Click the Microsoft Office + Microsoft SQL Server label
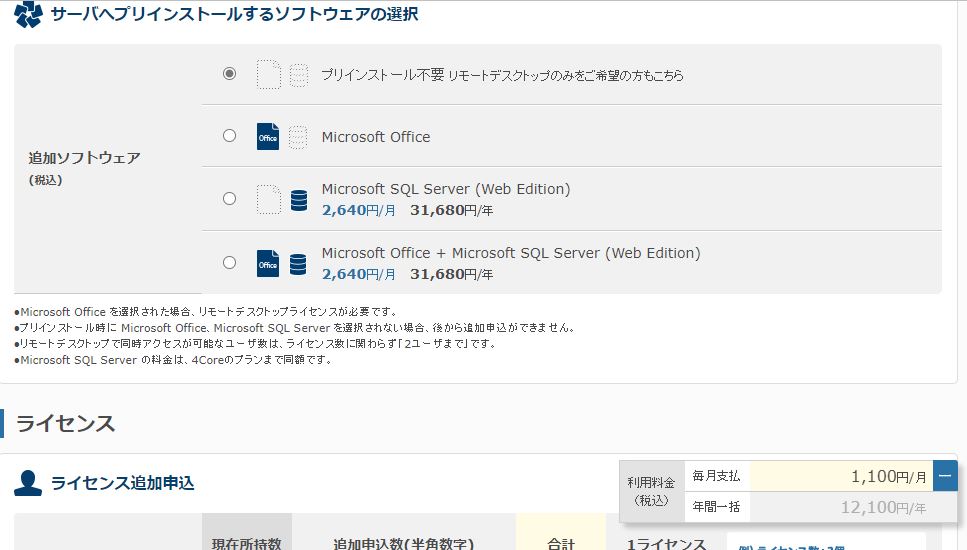The width and height of the screenshot is (967, 550). click(511, 253)
